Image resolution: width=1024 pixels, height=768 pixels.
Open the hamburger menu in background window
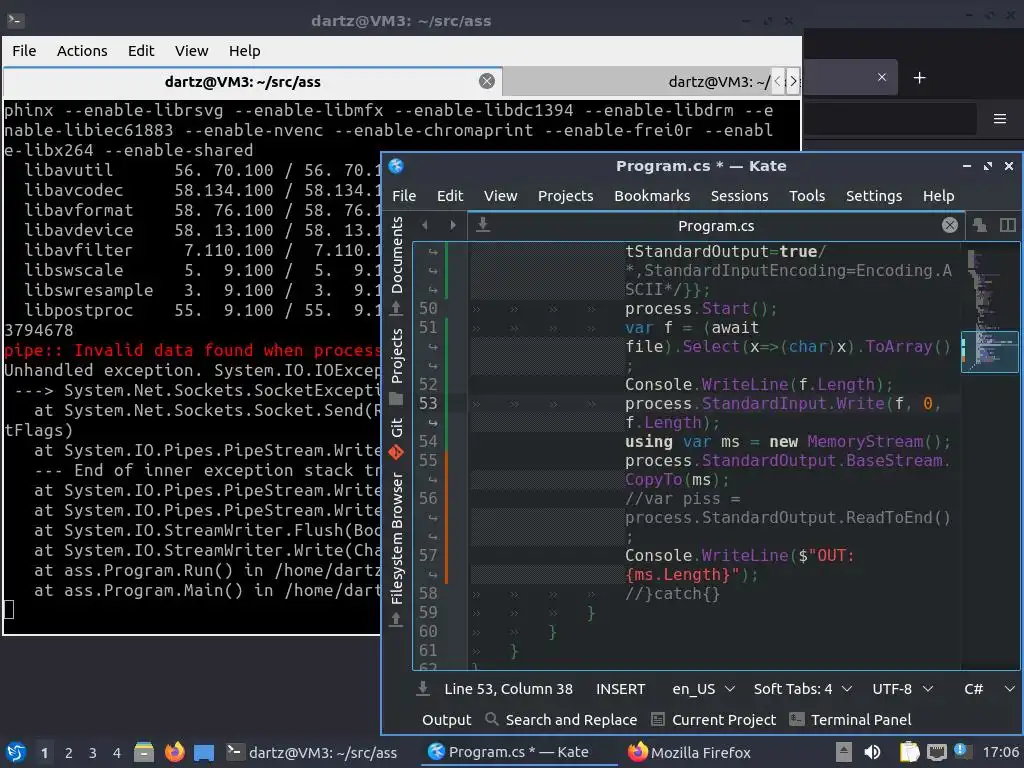[1000, 119]
